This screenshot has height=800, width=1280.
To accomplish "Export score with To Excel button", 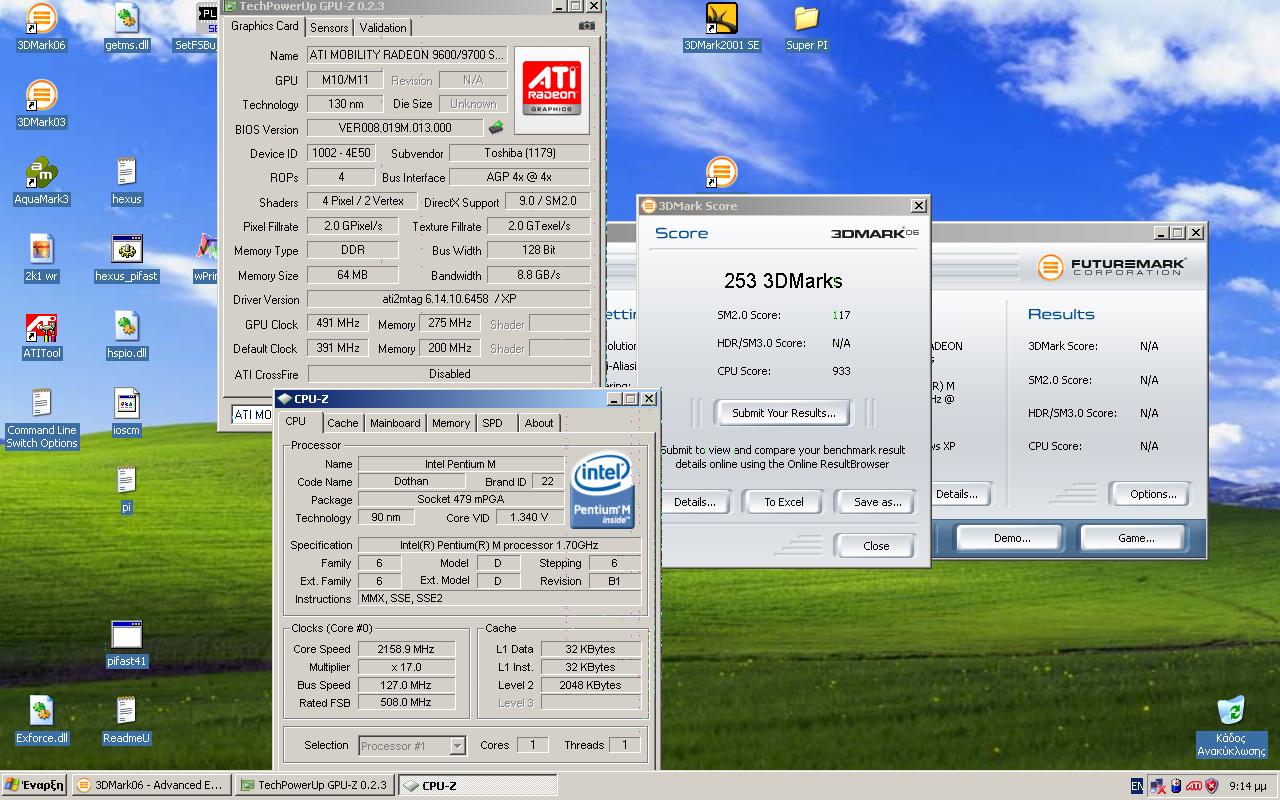I will pyautogui.click(x=784, y=502).
